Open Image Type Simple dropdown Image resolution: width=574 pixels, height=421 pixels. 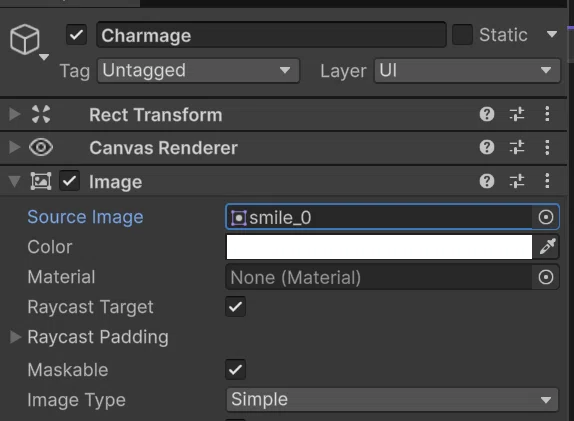pyautogui.click(x=392, y=399)
